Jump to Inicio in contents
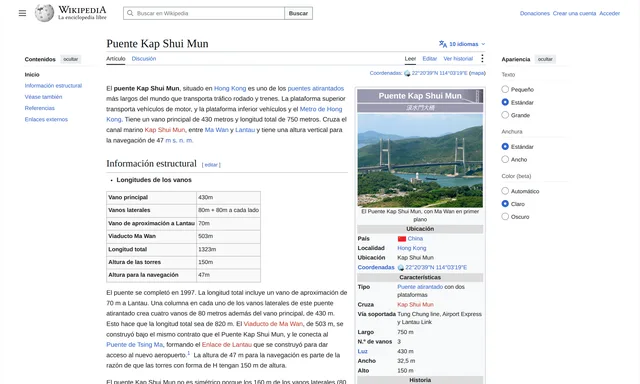The width and height of the screenshot is (640, 384). point(32,75)
